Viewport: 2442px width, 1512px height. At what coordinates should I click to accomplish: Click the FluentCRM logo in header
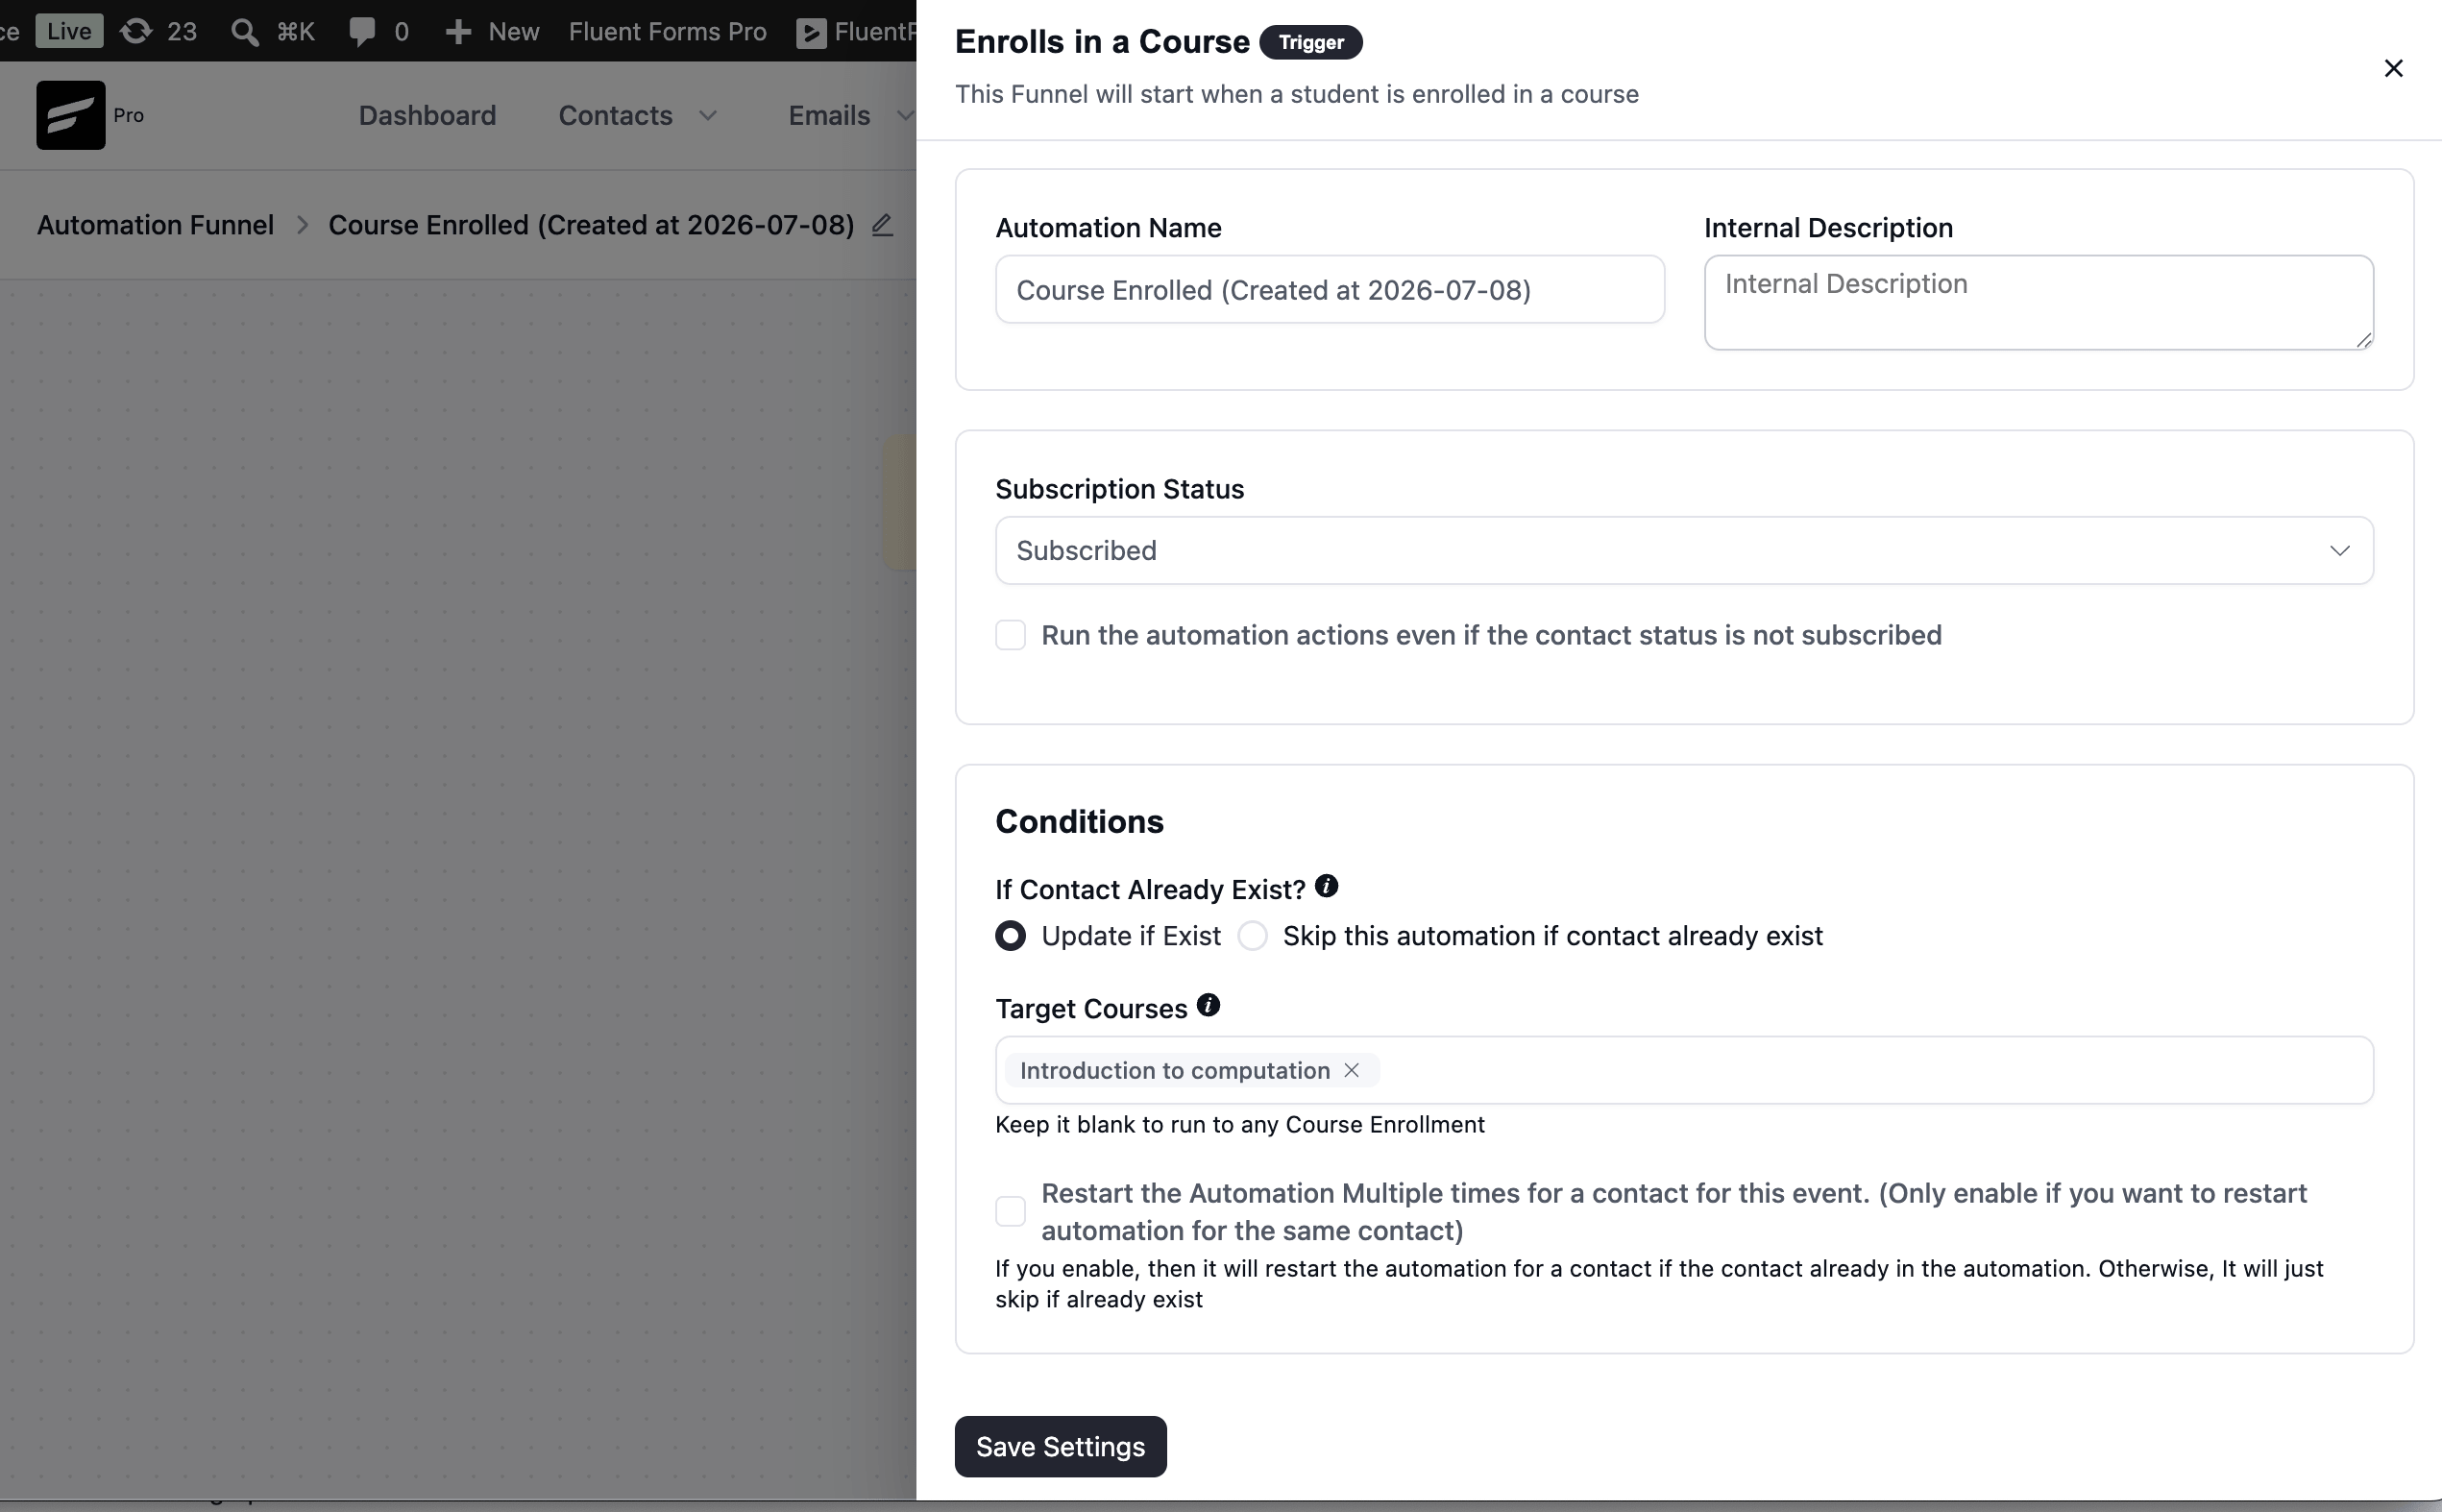click(70, 115)
